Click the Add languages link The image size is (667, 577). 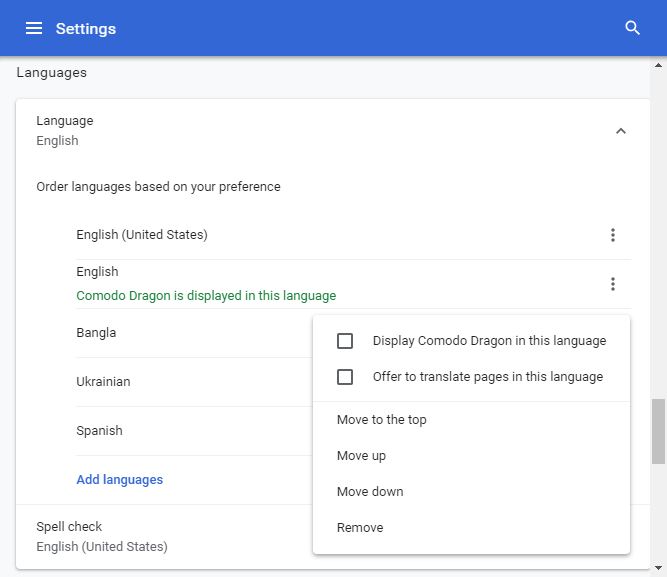[x=120, y=480]
